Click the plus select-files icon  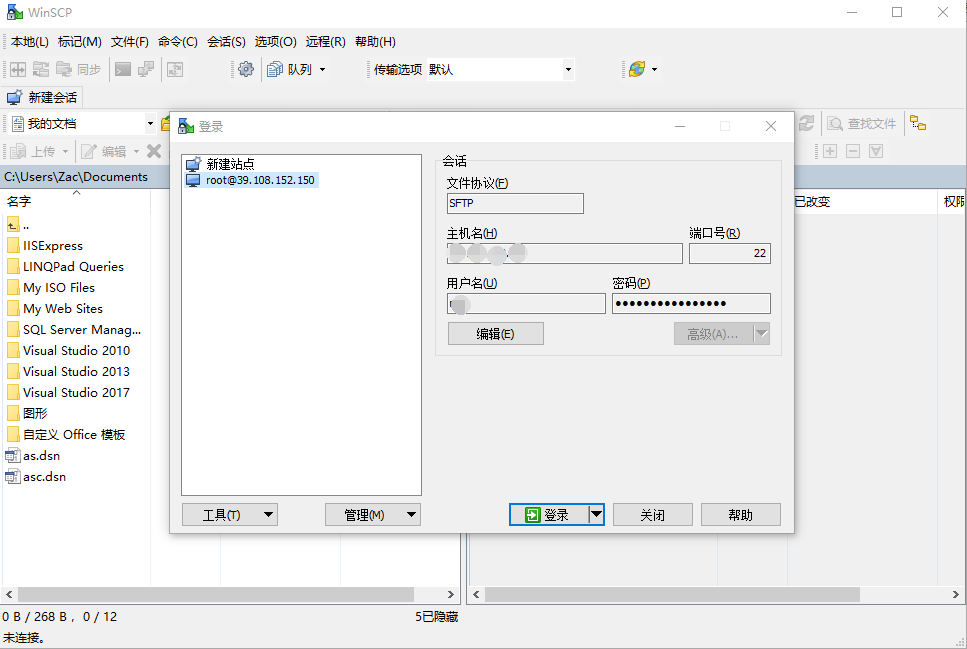click(x=830, y=151)
